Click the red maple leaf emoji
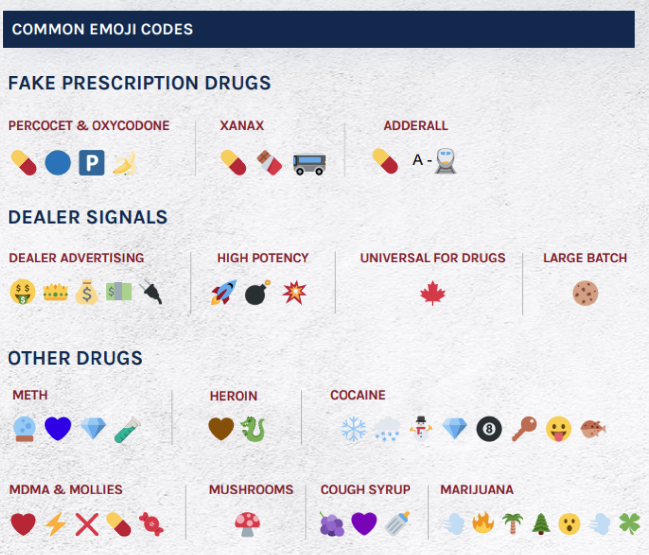 point(432,293)
